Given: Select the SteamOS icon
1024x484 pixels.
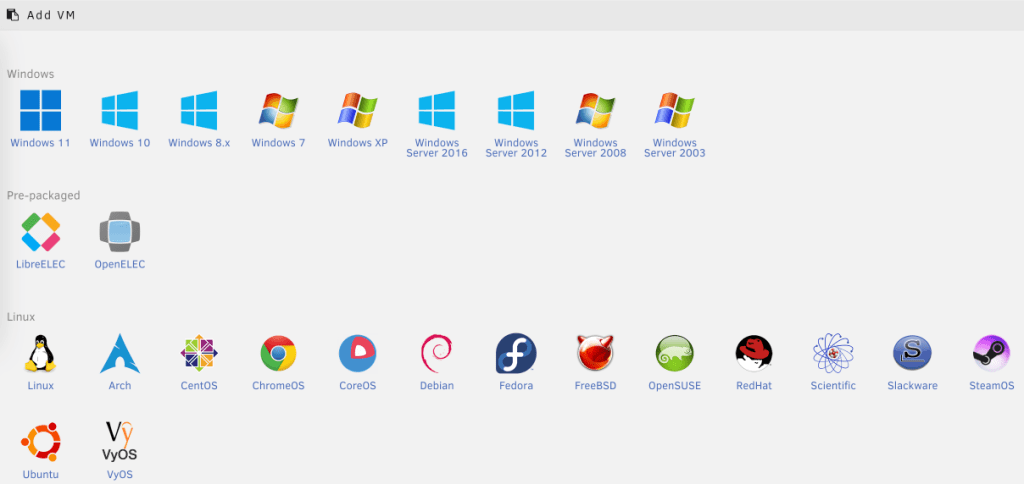Looking at the screenshot, I should 991,354.
